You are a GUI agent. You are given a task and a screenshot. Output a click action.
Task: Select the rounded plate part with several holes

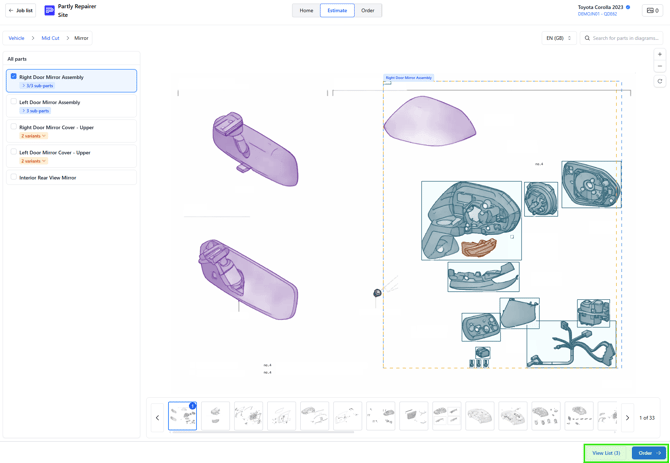[x=481, y=327]
